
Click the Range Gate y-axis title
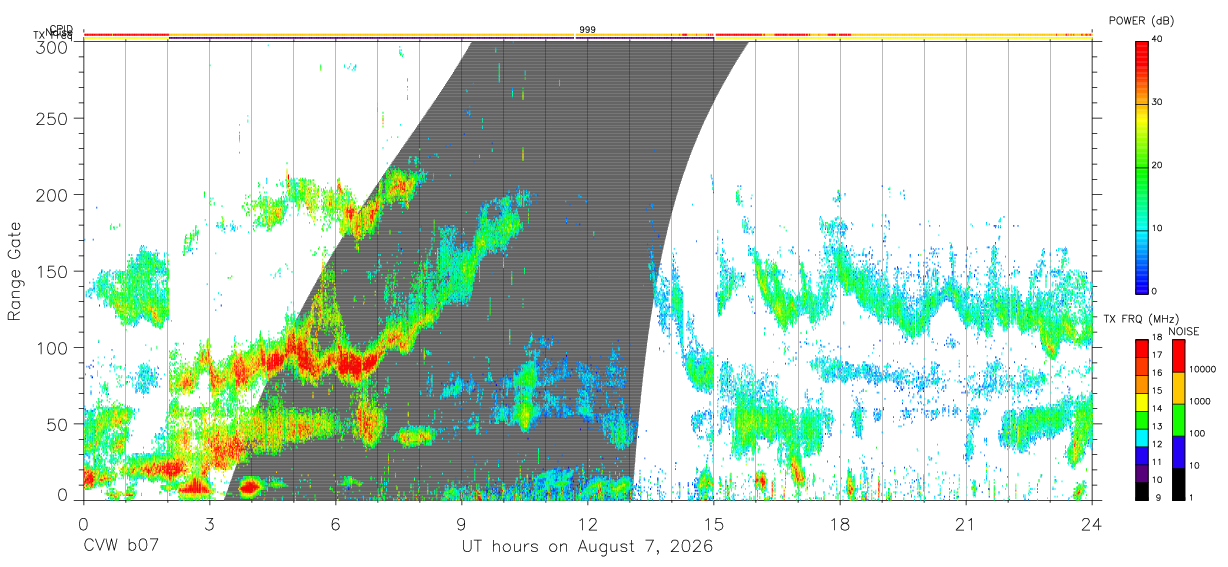(x=15, y=271)
